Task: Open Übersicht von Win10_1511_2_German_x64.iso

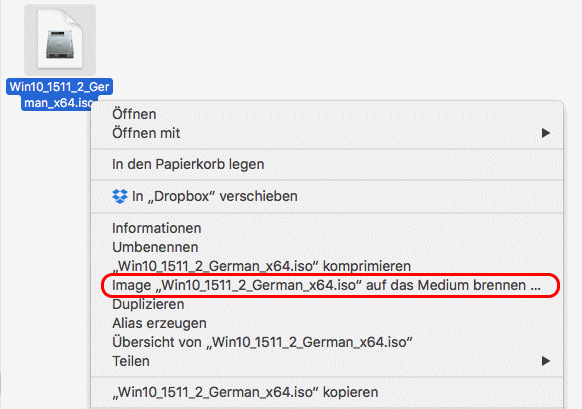Action: tap(327, 342)
